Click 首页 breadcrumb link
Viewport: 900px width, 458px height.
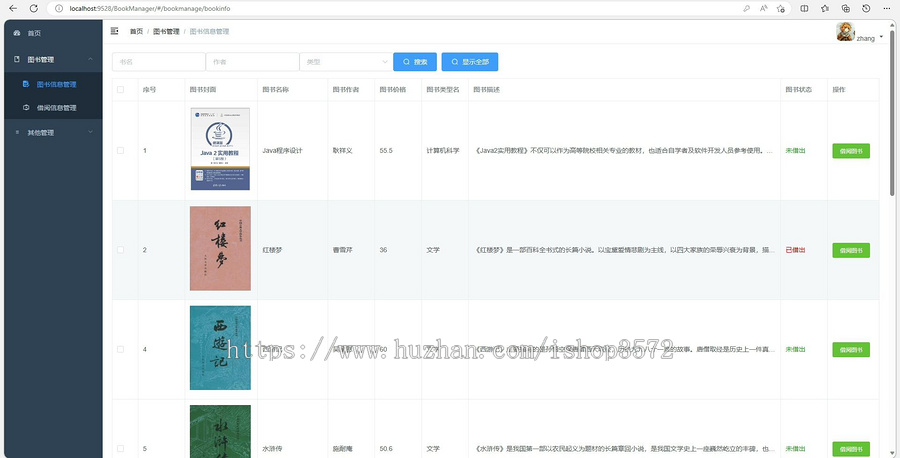click(136, 32)
